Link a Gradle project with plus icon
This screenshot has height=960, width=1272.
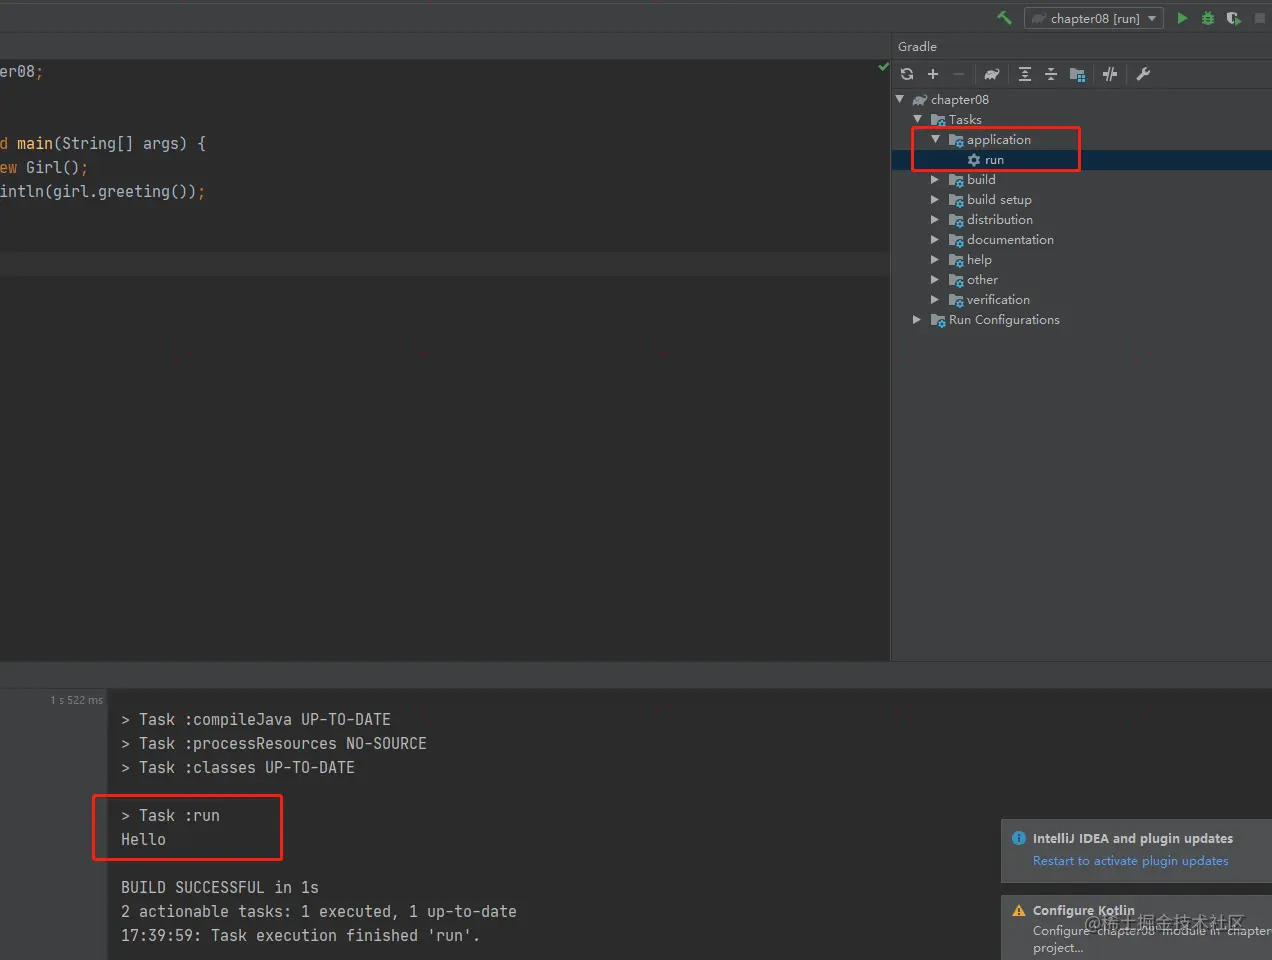coord(933,74)
